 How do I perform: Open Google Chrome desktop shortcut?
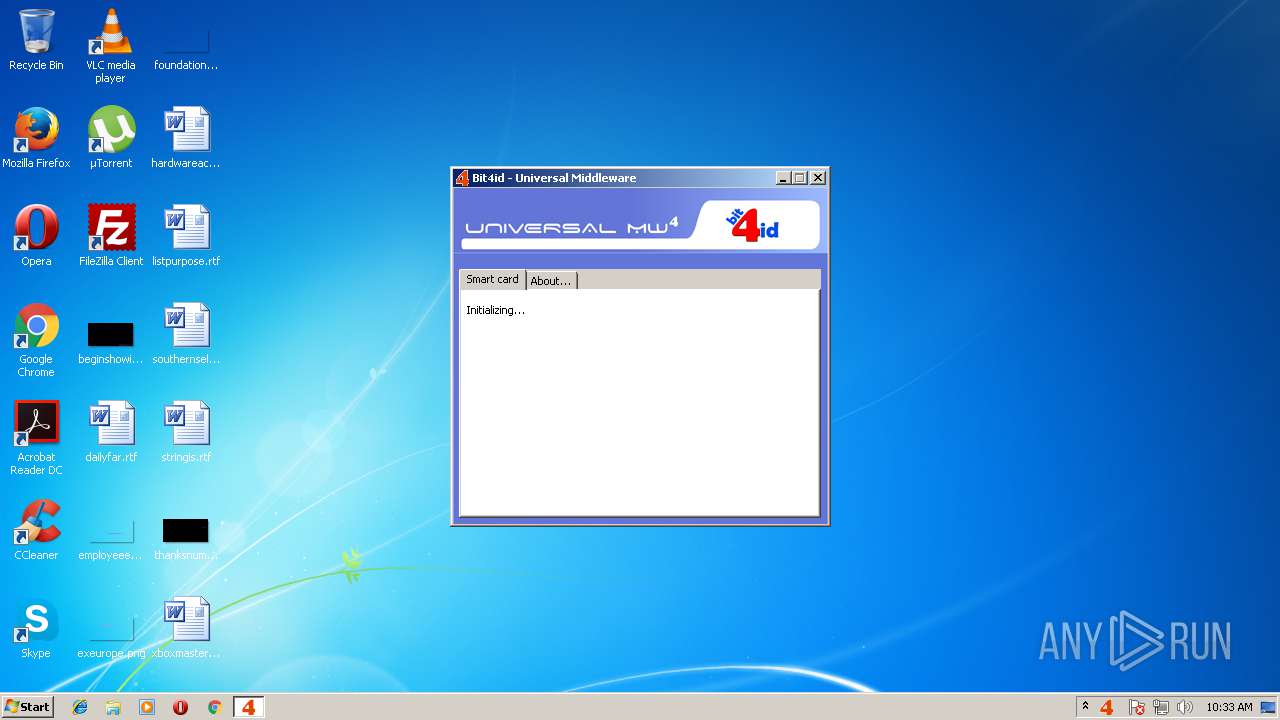point(36,340)
